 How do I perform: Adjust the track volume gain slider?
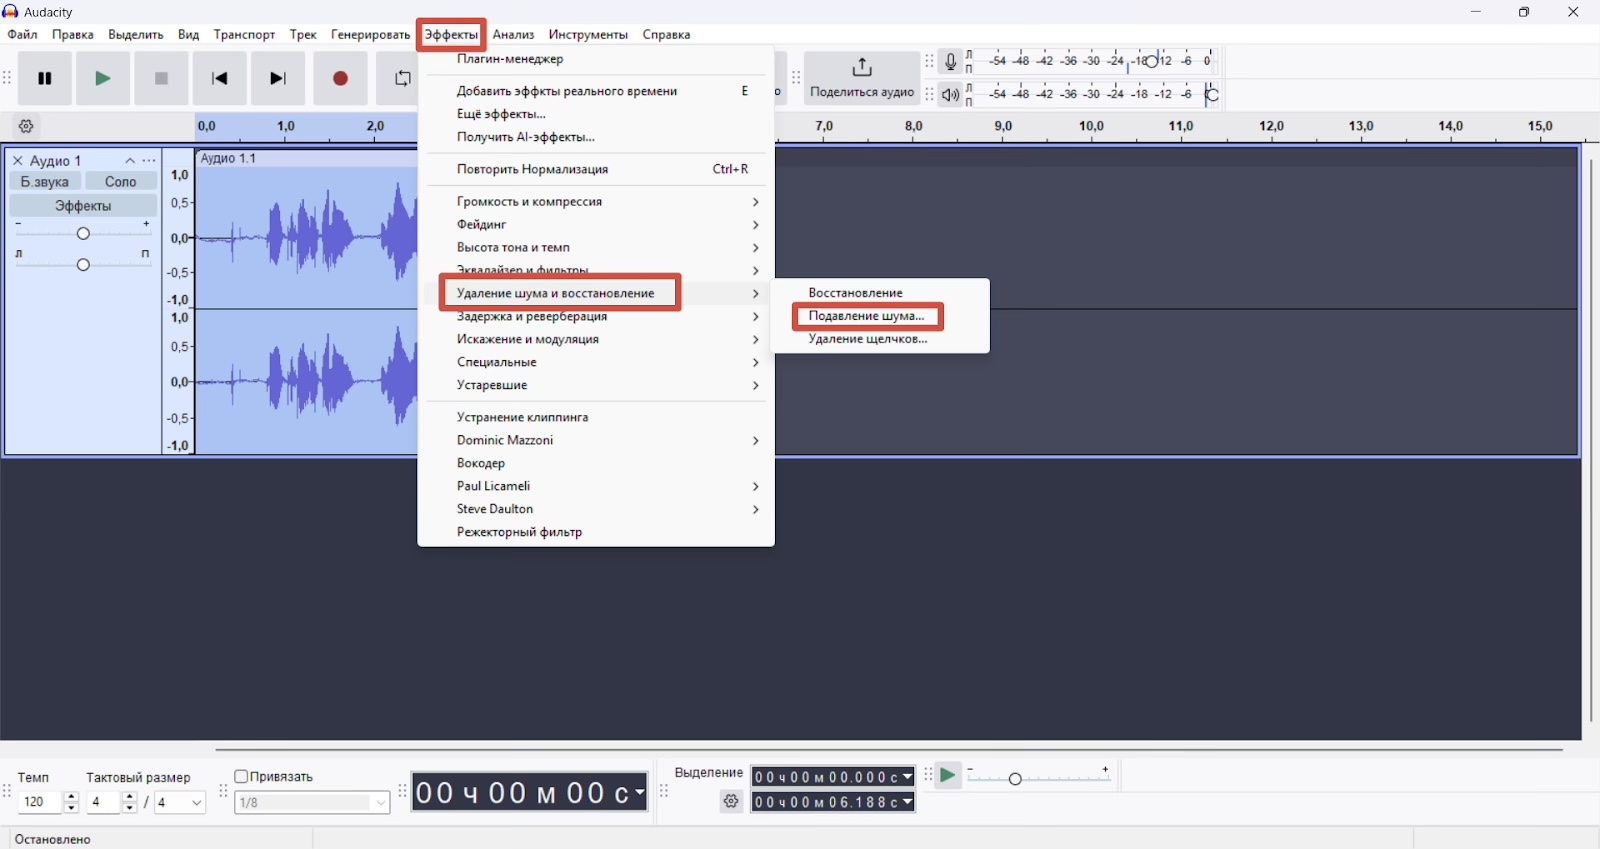[x=83, y=233]
